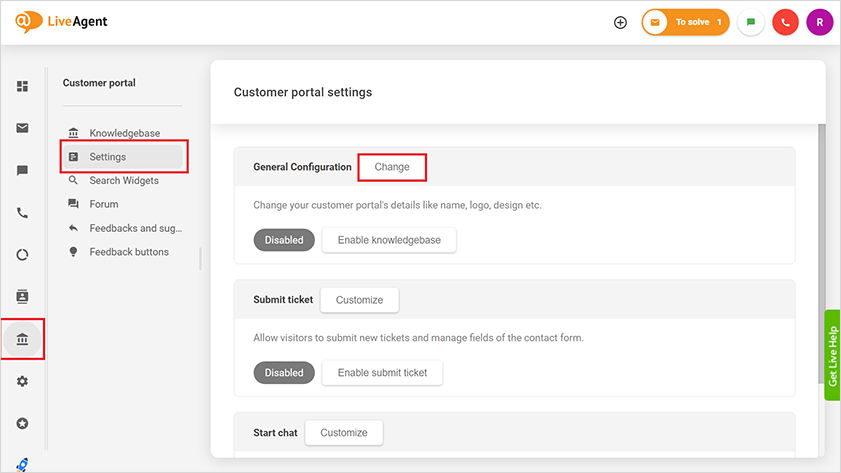Open the calls phone icon in sidebar
841x473 pixels.
(22, 213)
